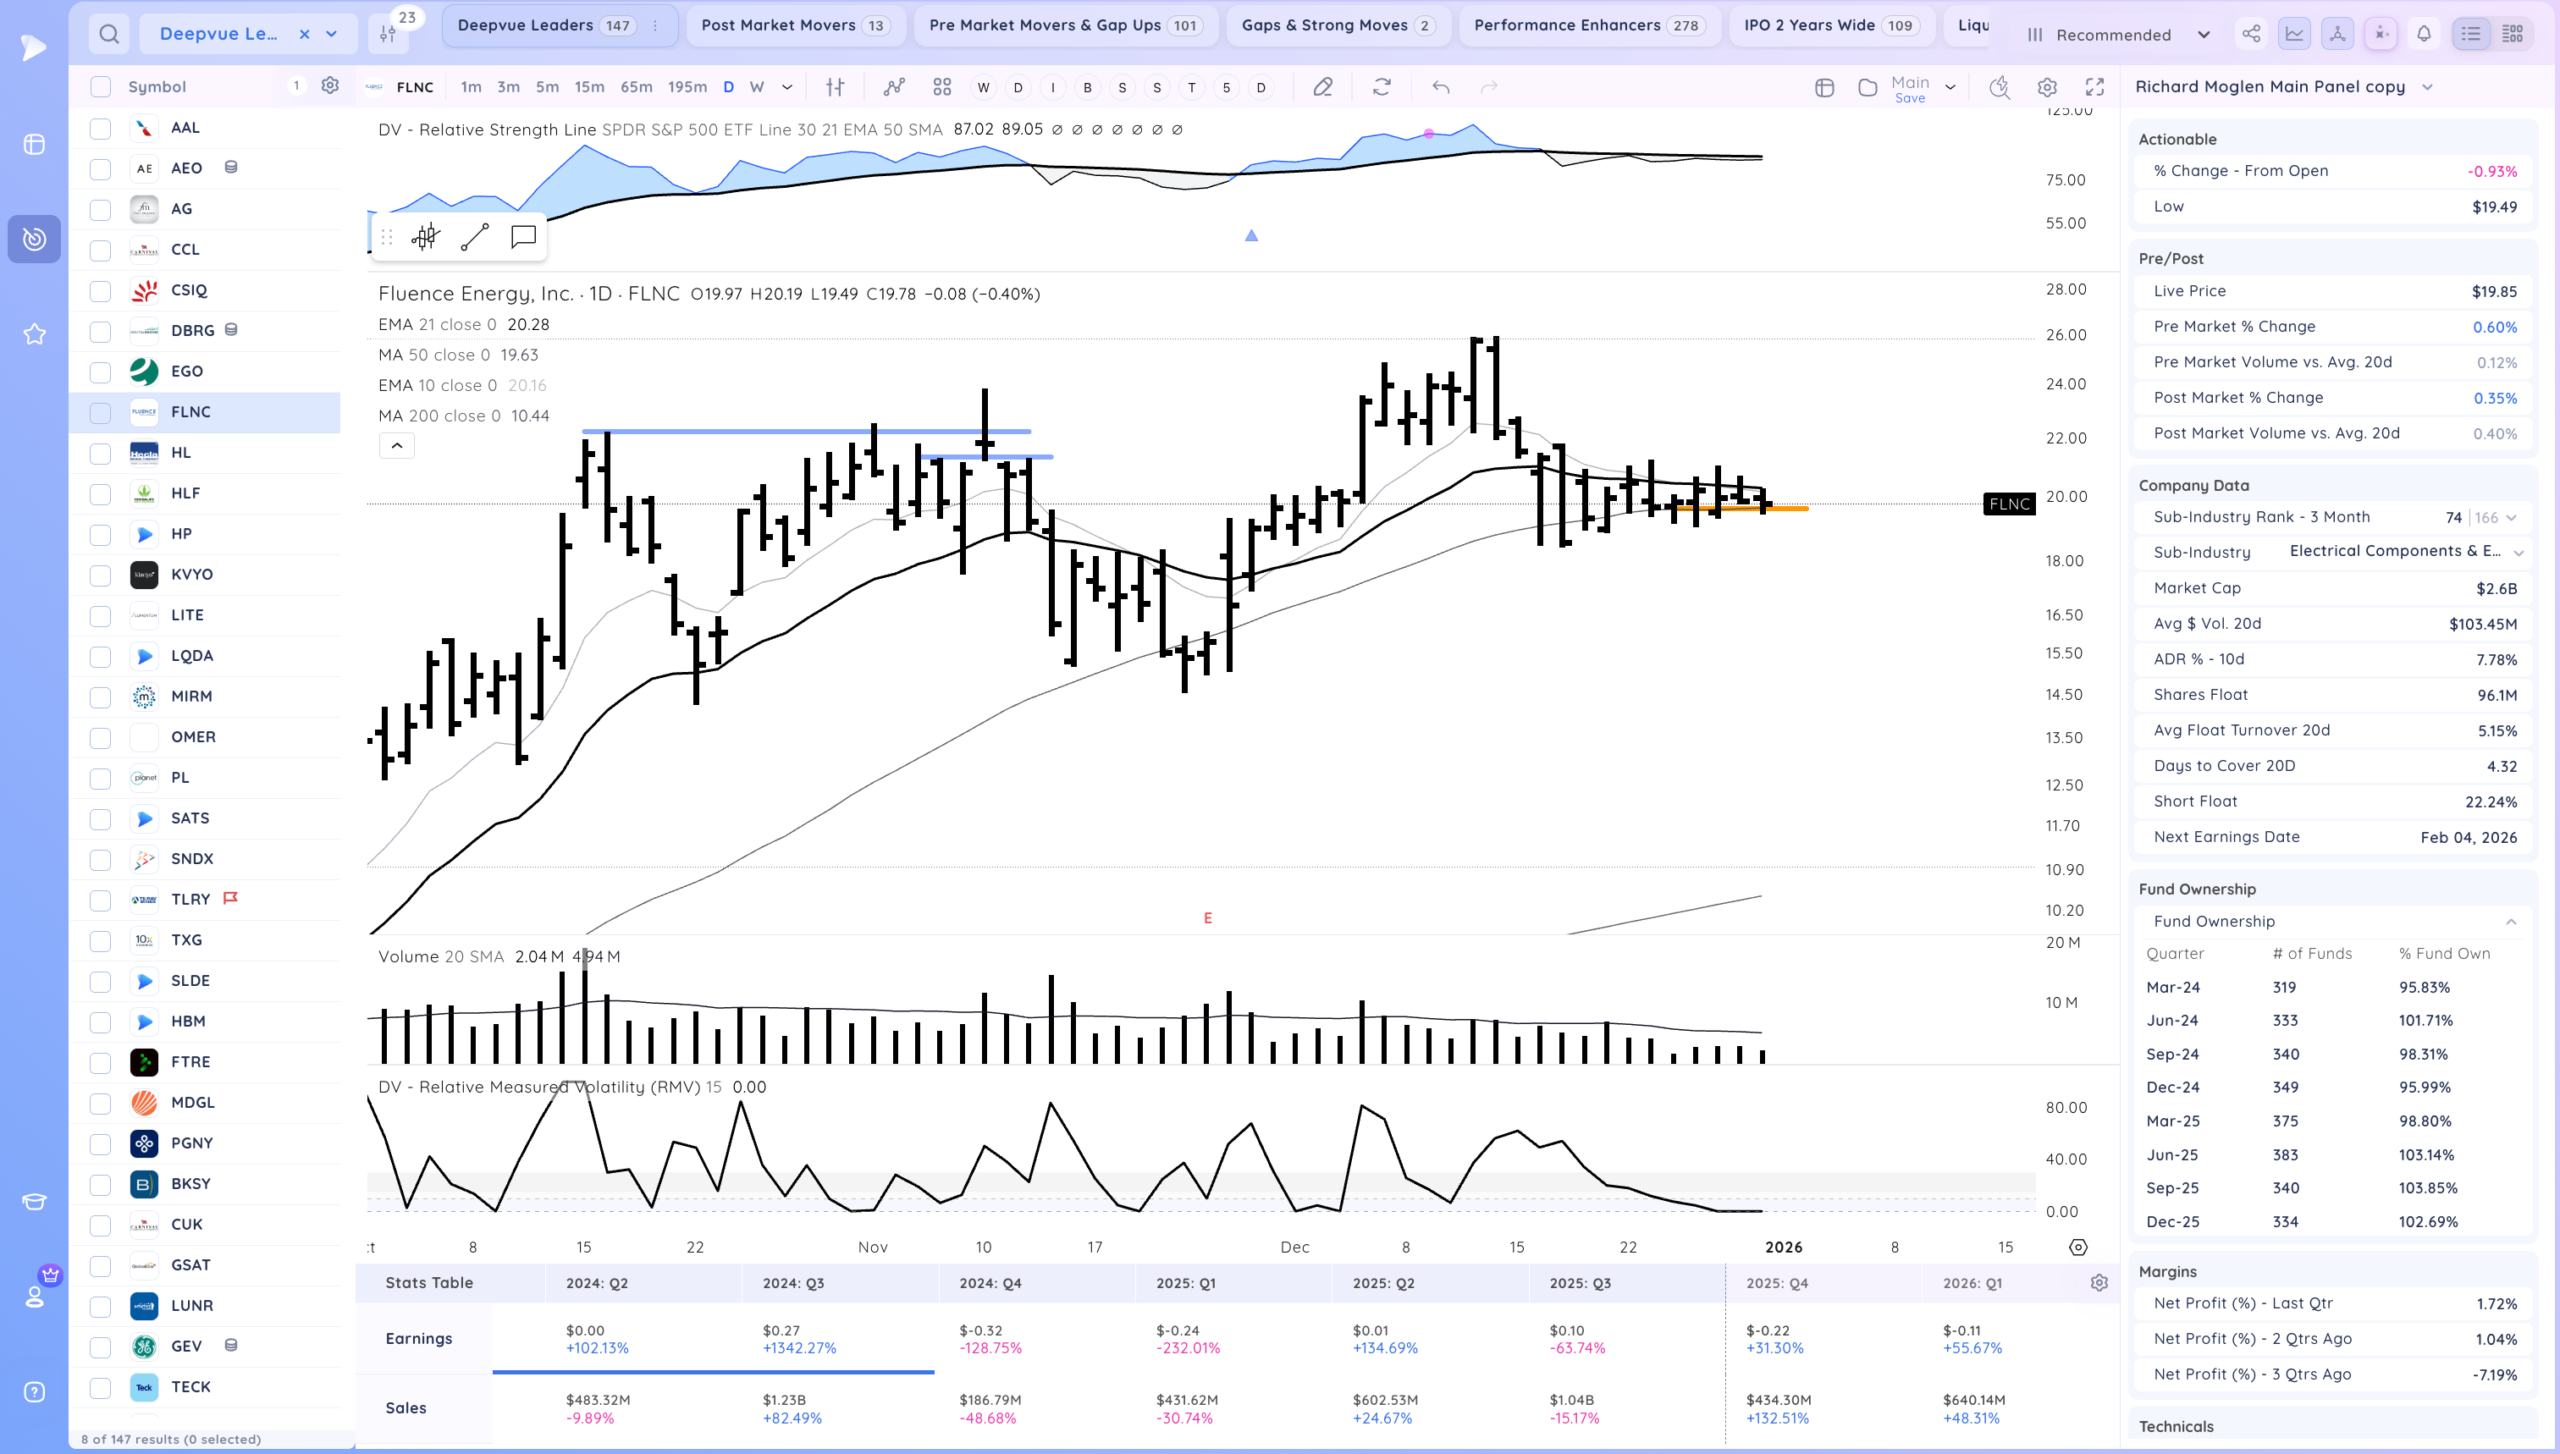Check the AAL symbol checkbox
Viewport: 2560px width, 1454px height.
click(x=100, y=128)
